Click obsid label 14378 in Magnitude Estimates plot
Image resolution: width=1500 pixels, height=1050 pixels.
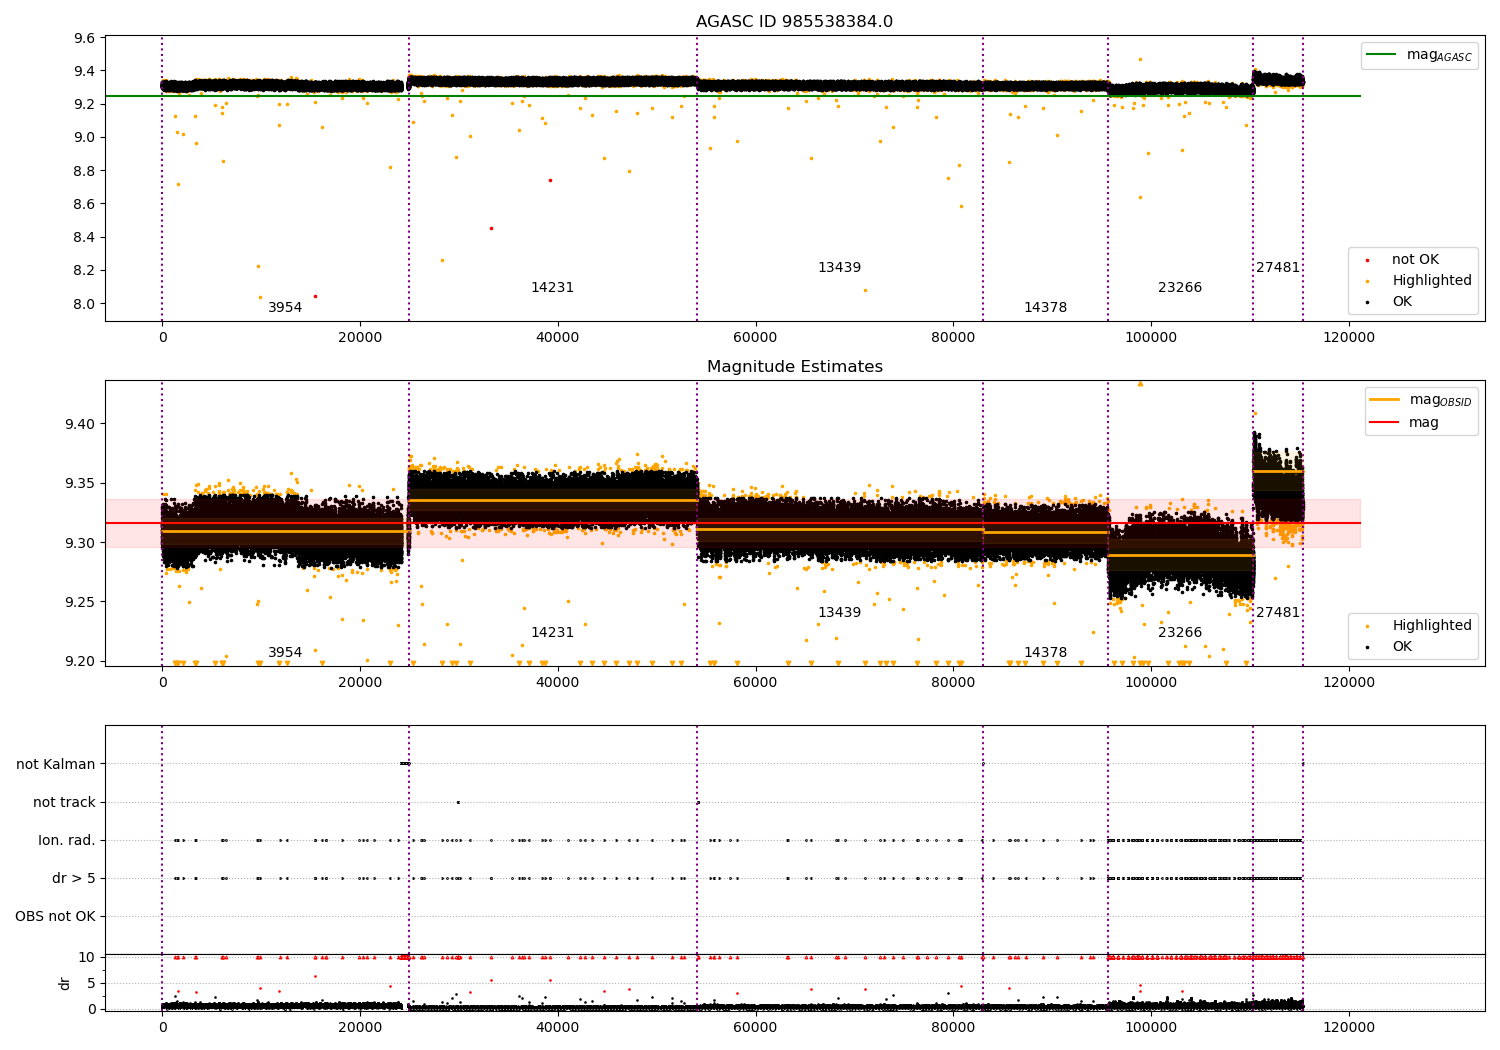click(x=1045, y=653)
